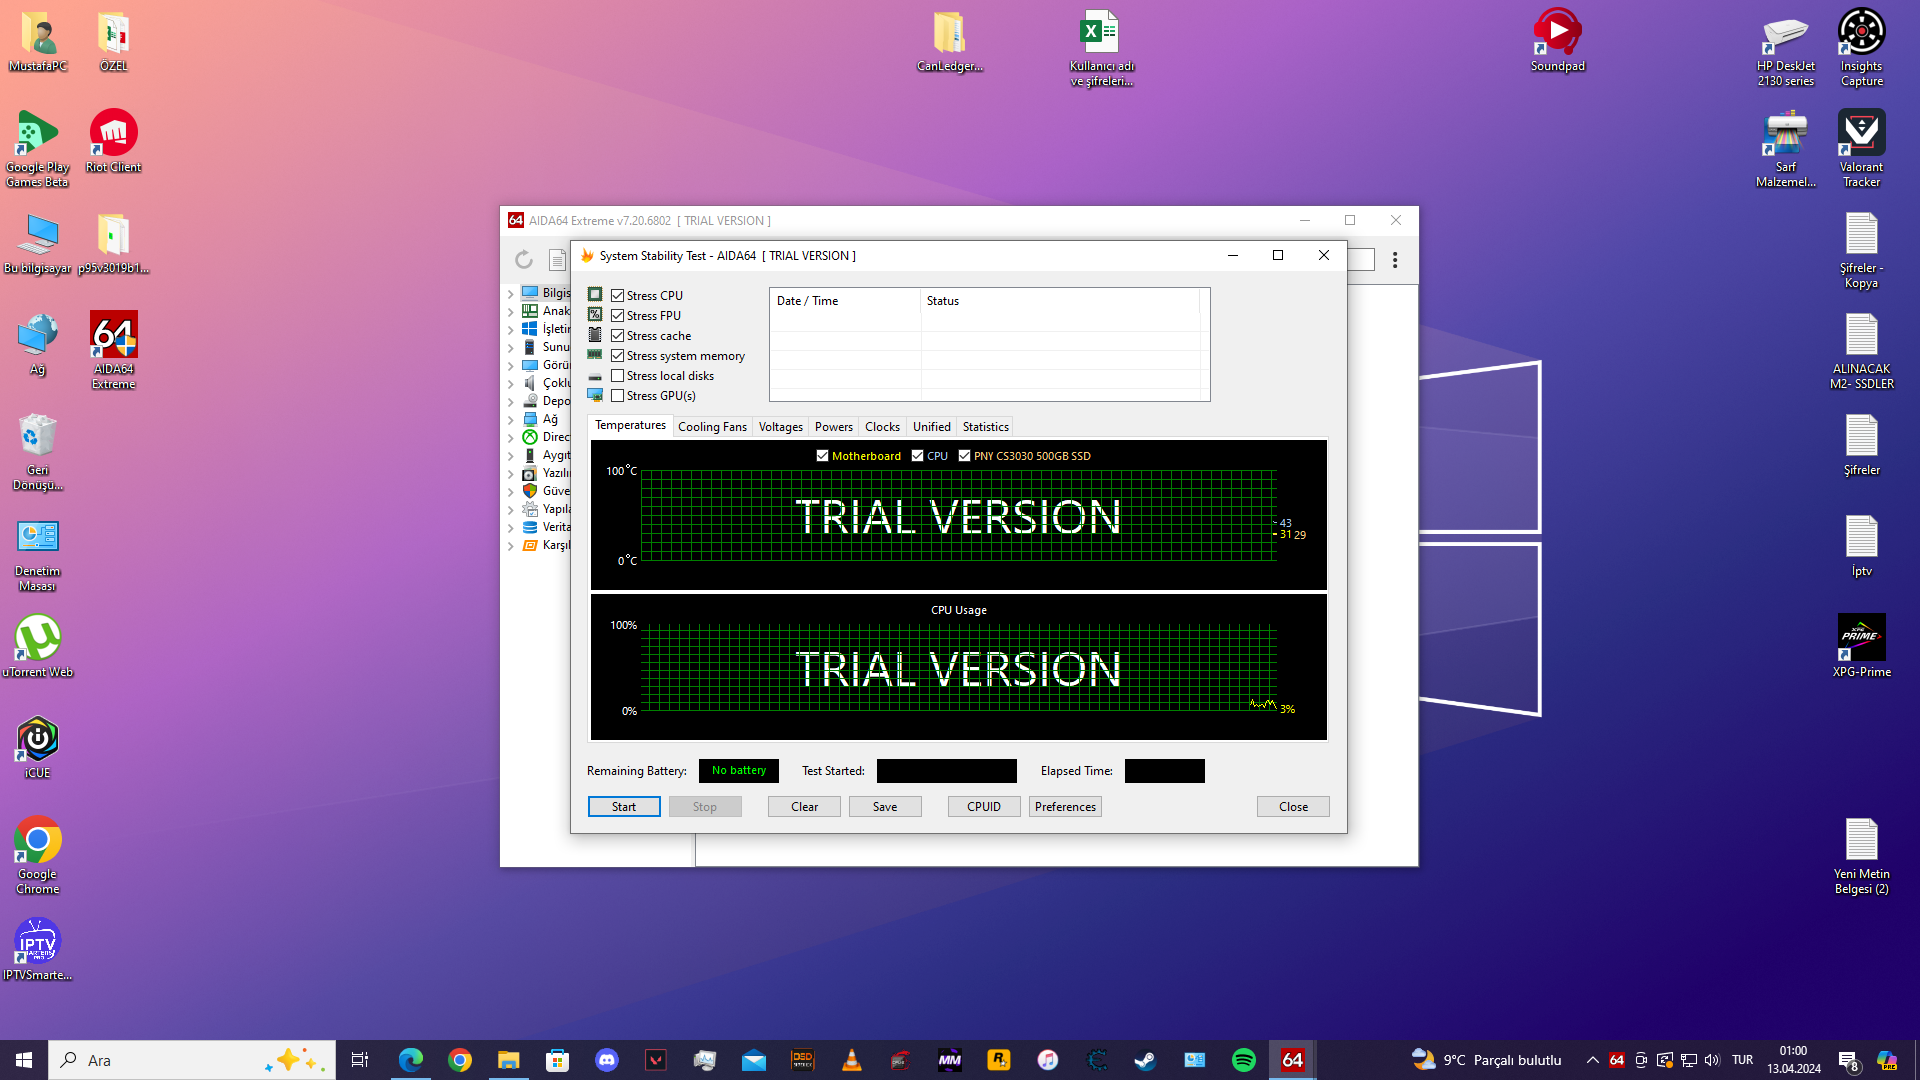This screenshot has height=1080, width=1920.
Task: Toggle the CPU temperature graph checkbox
Action: [x=917, y=456]
